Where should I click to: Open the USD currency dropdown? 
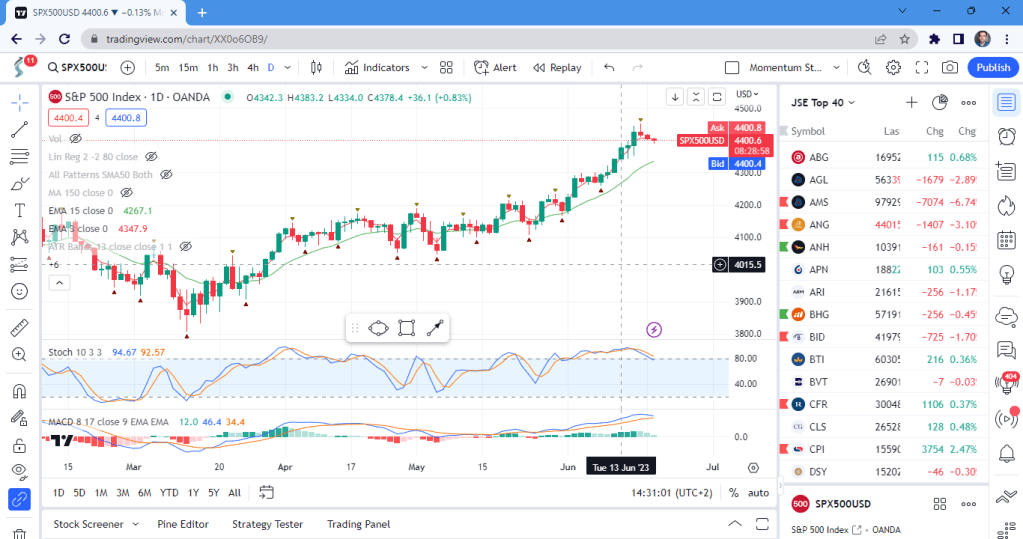pos(749,94)
